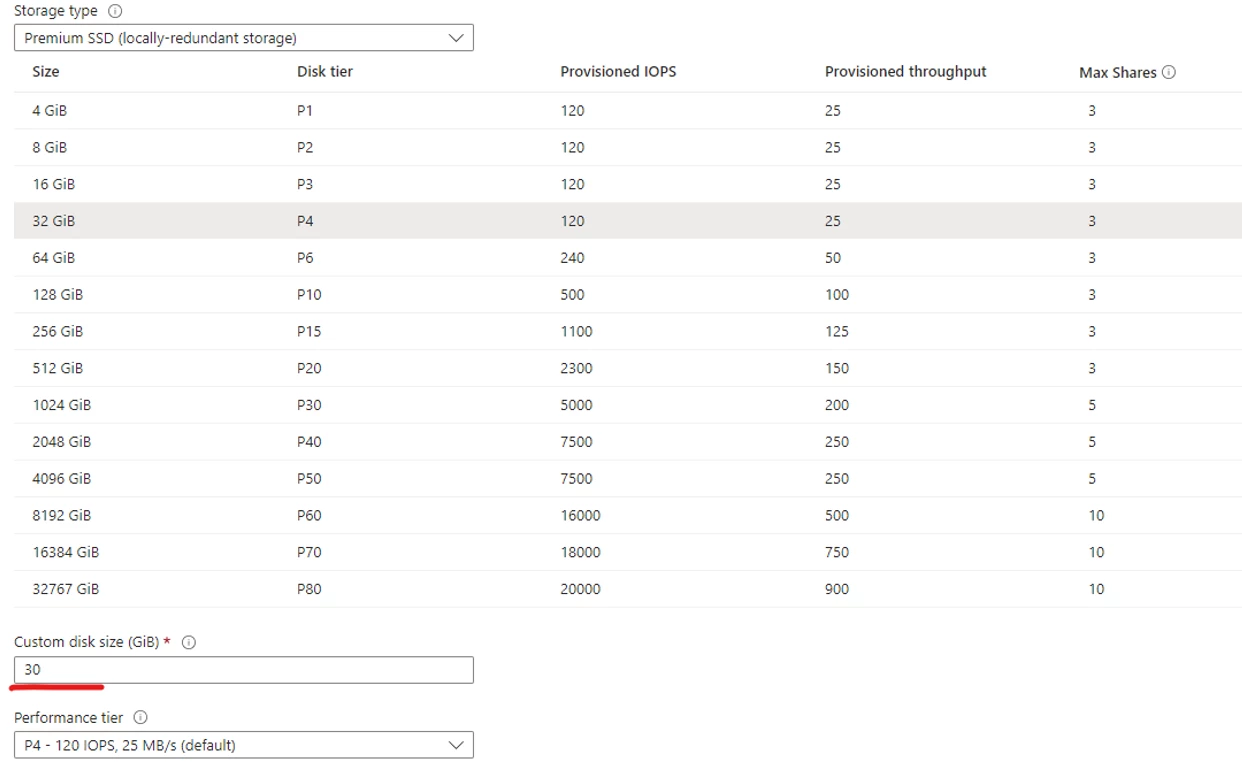Select the 64 GiB size row
Image resolution: width=1242 pixels, height=762 pixels.
[627, 258]
